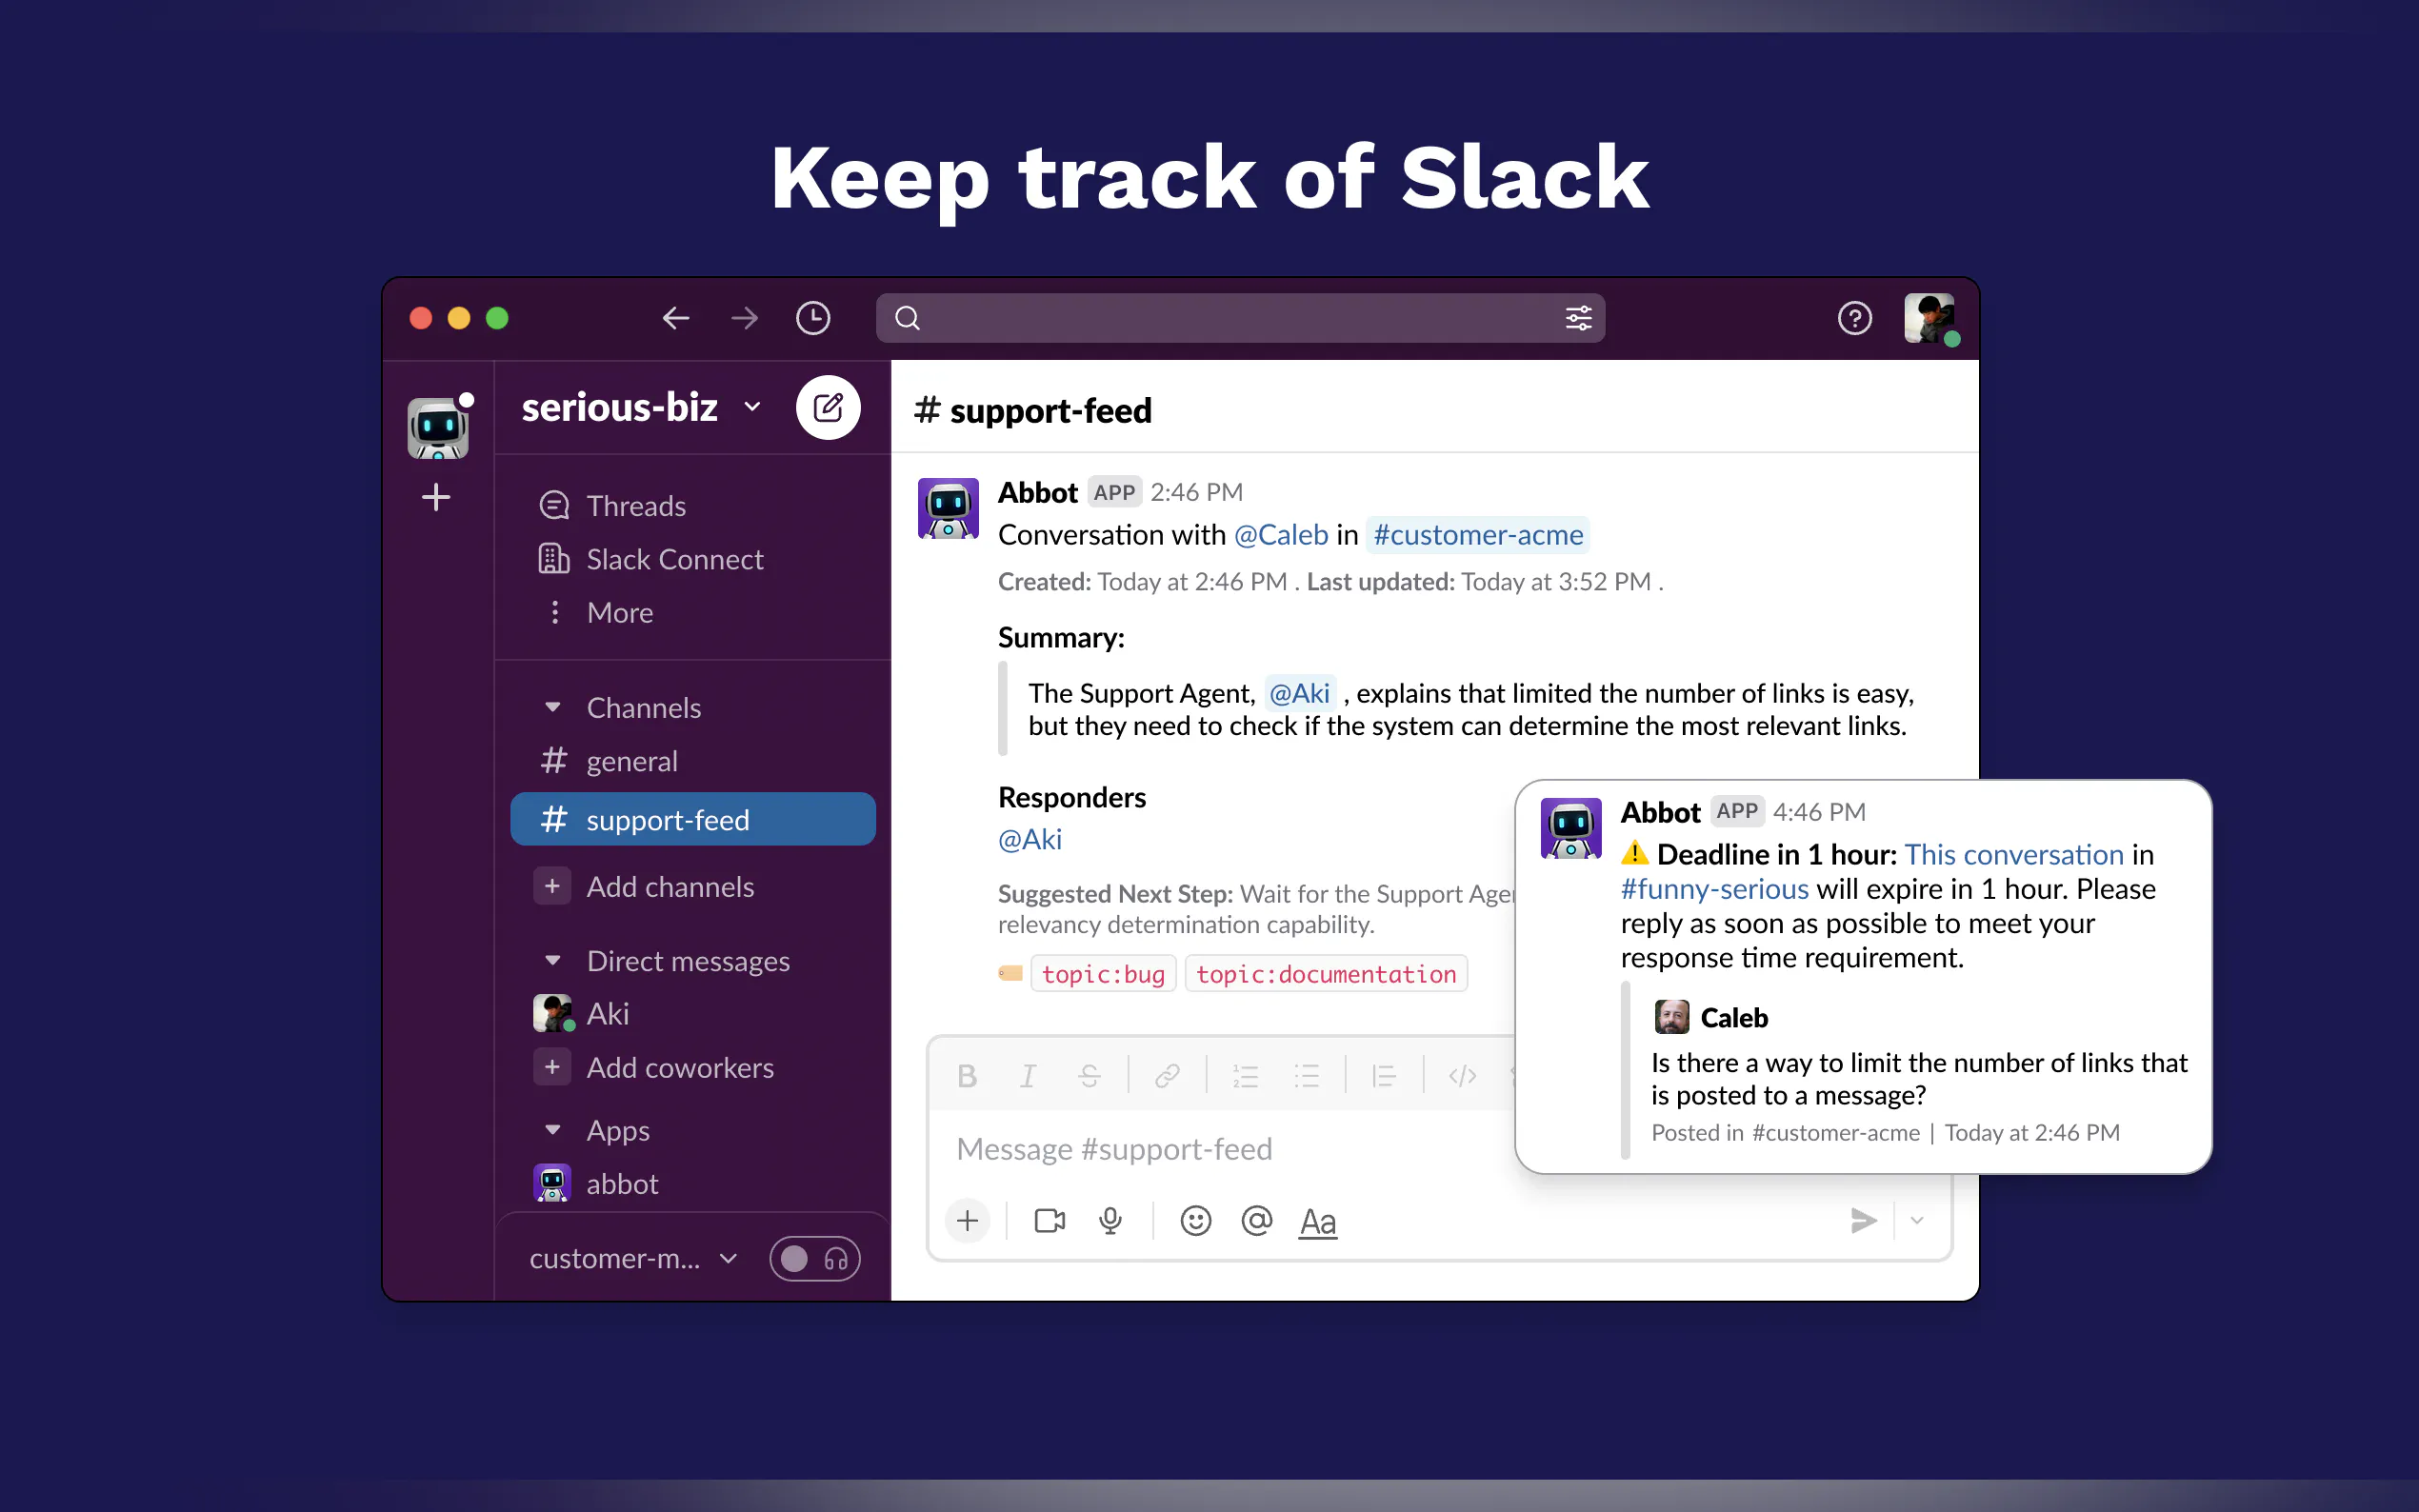The width and height of the screenshot is (2419, 1512).
Task: Click the mention @ icon
Action: 1256,1221
